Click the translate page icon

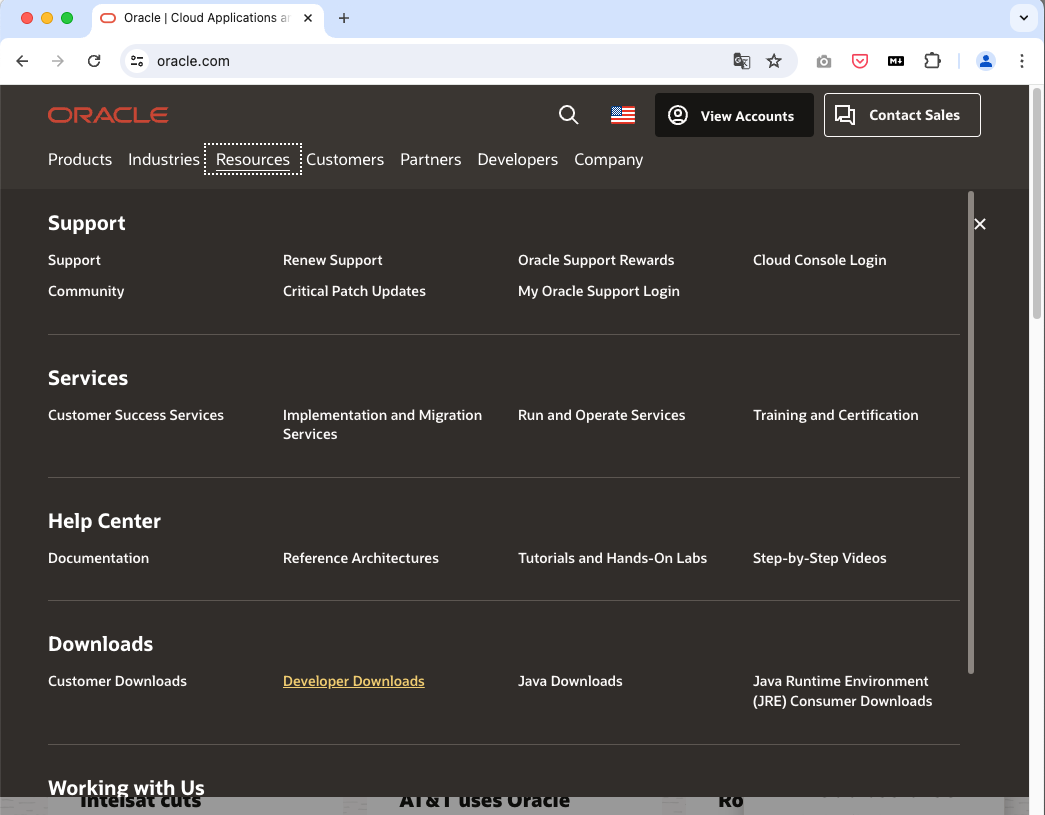click(742, 61)
